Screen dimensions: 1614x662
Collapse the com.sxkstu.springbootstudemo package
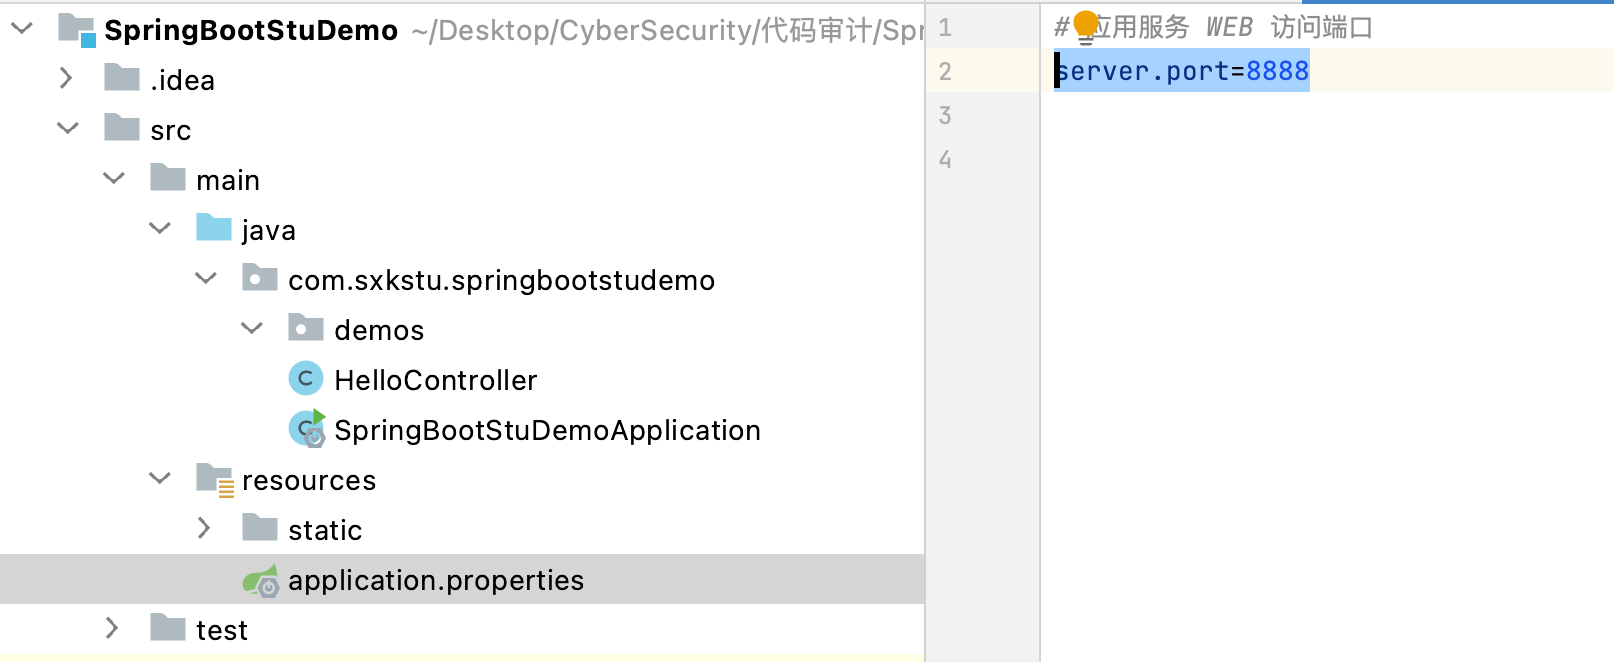[206, 279]
